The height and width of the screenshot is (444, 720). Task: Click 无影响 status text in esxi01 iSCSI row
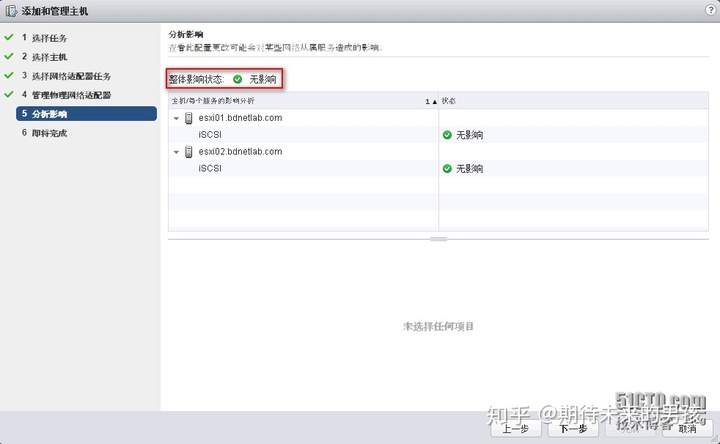pos(469,135)
